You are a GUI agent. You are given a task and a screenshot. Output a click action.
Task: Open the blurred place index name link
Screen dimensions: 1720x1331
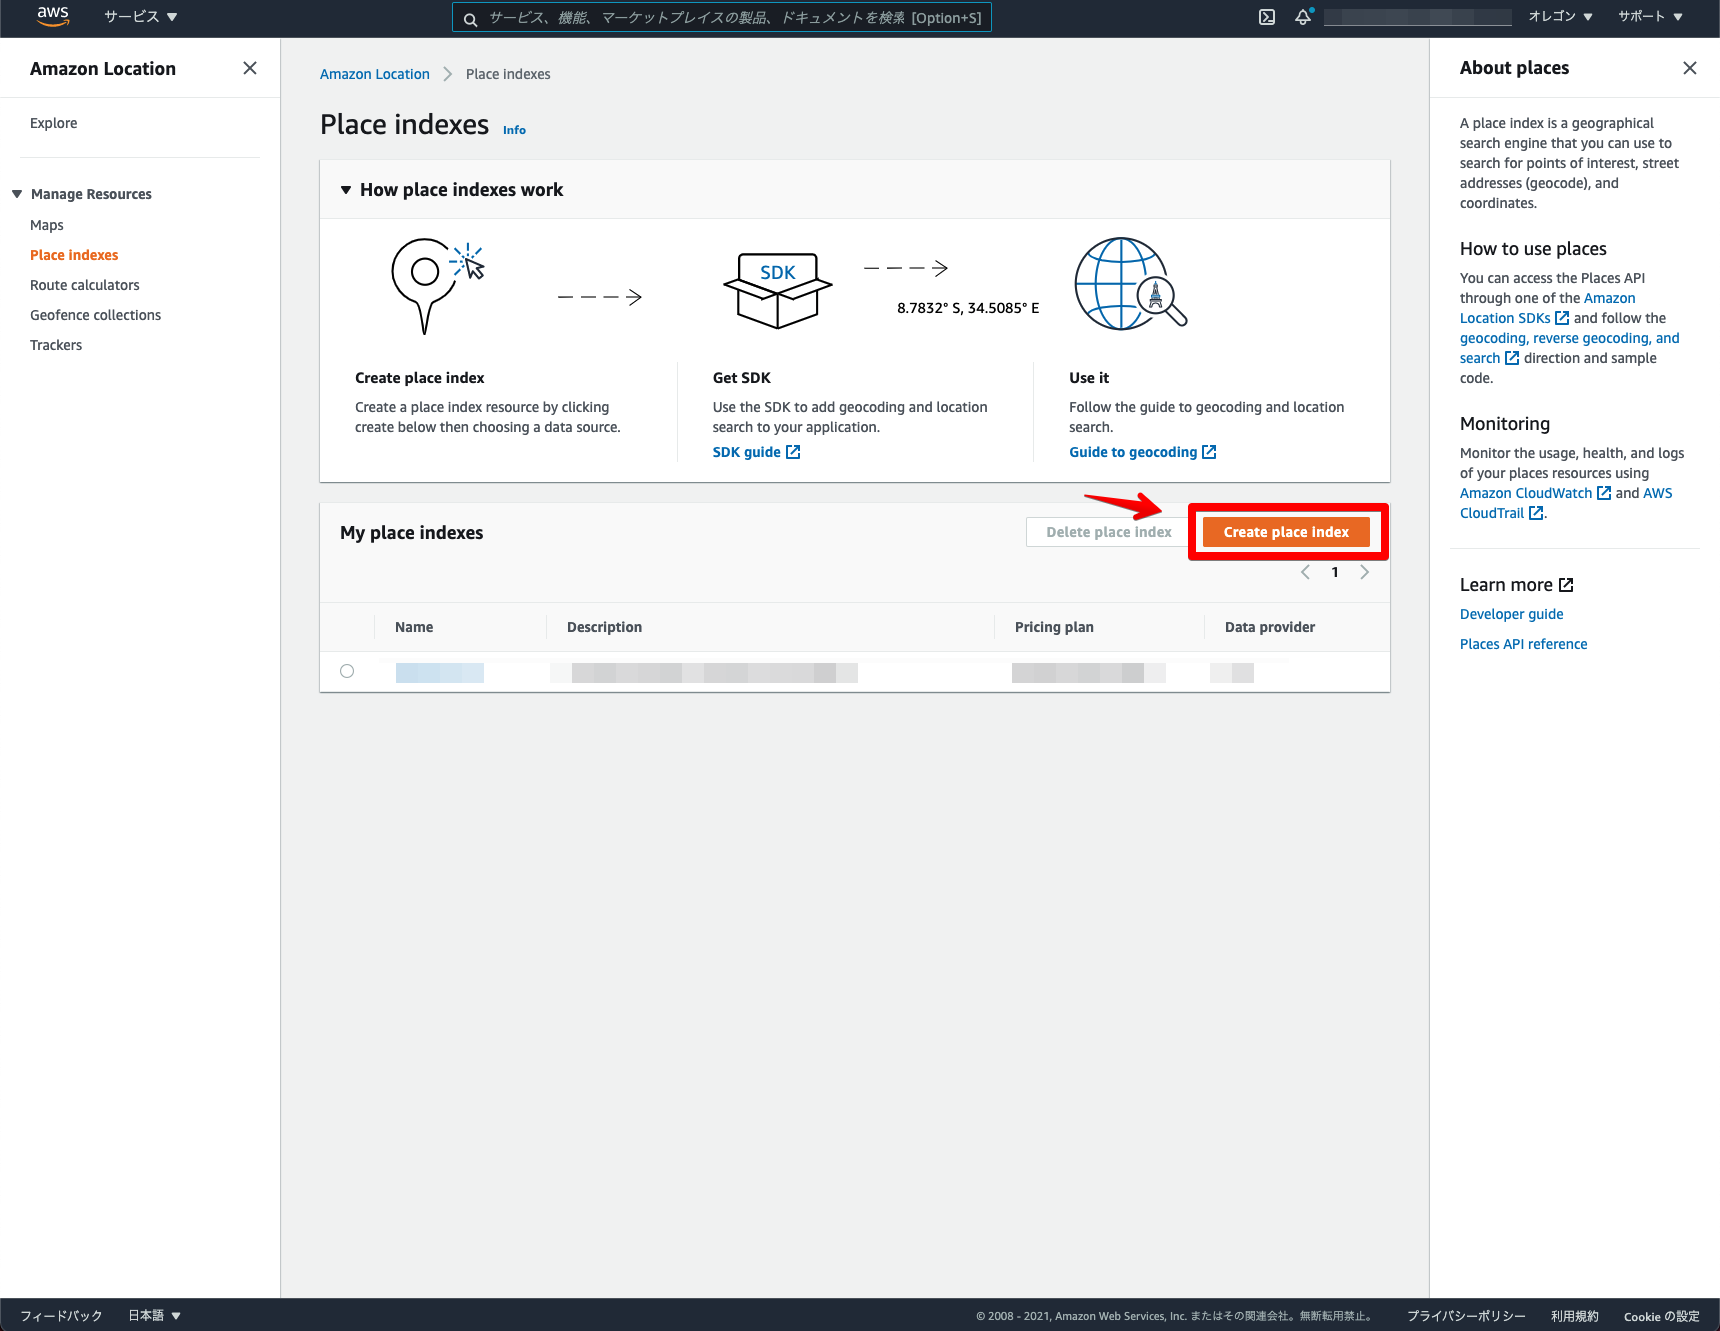(439, 673)
